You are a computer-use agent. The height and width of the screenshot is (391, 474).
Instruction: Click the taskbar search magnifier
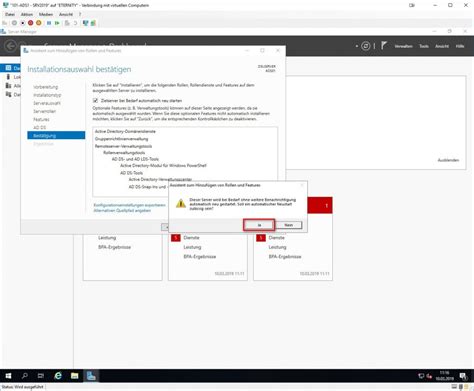tap(24, 376)
